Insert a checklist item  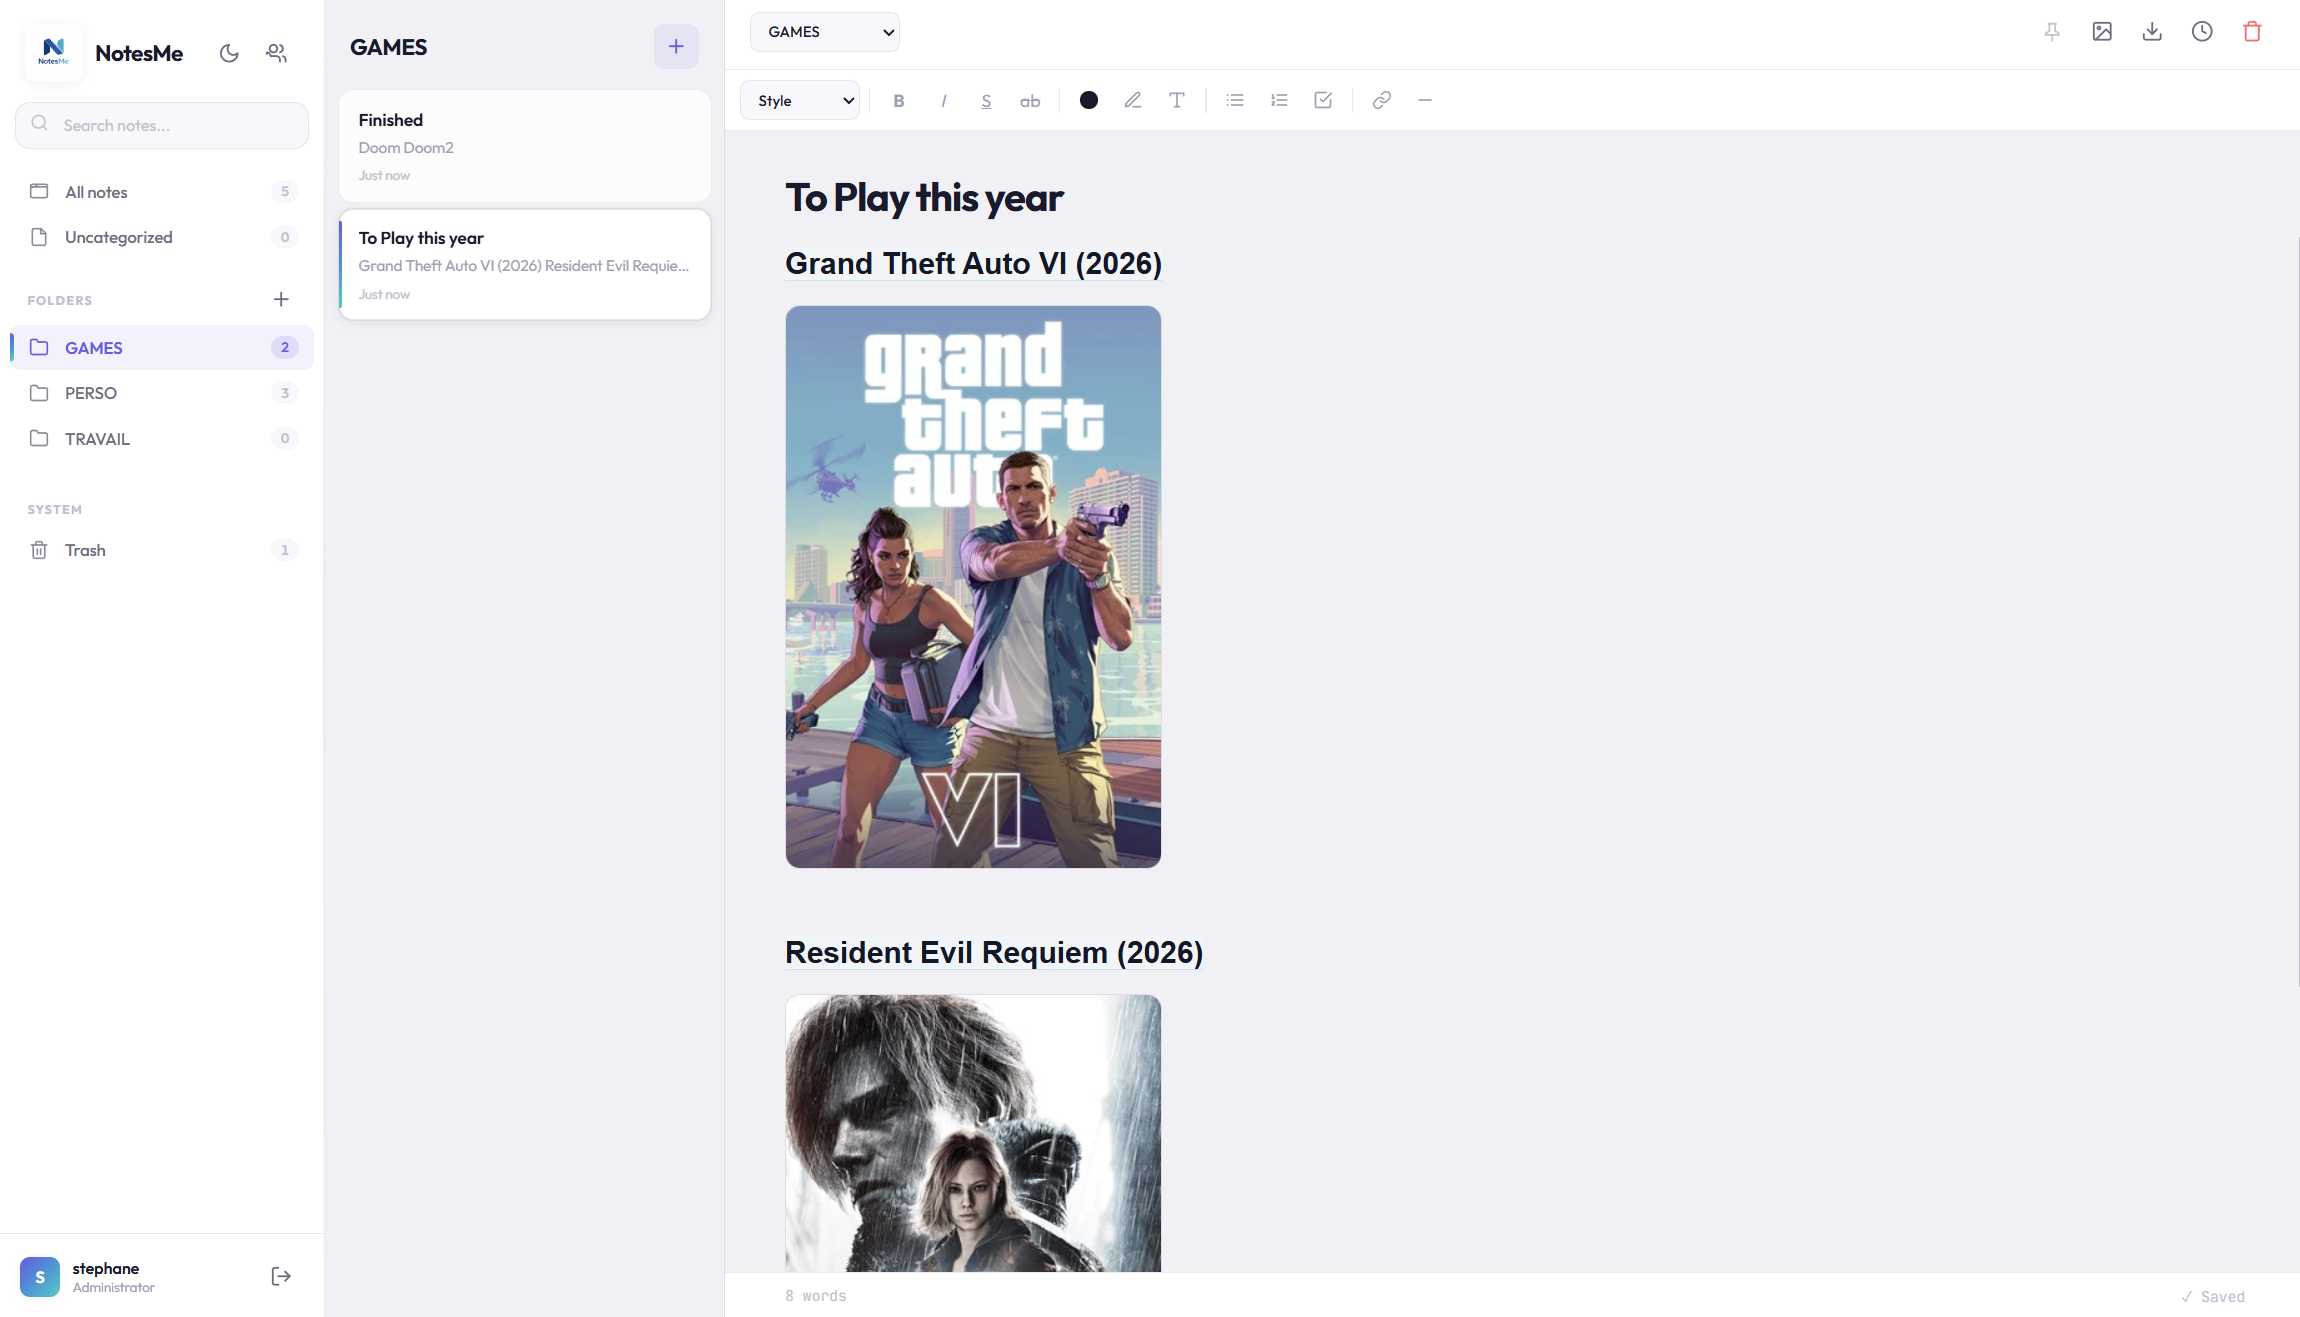coord(1322,100)
